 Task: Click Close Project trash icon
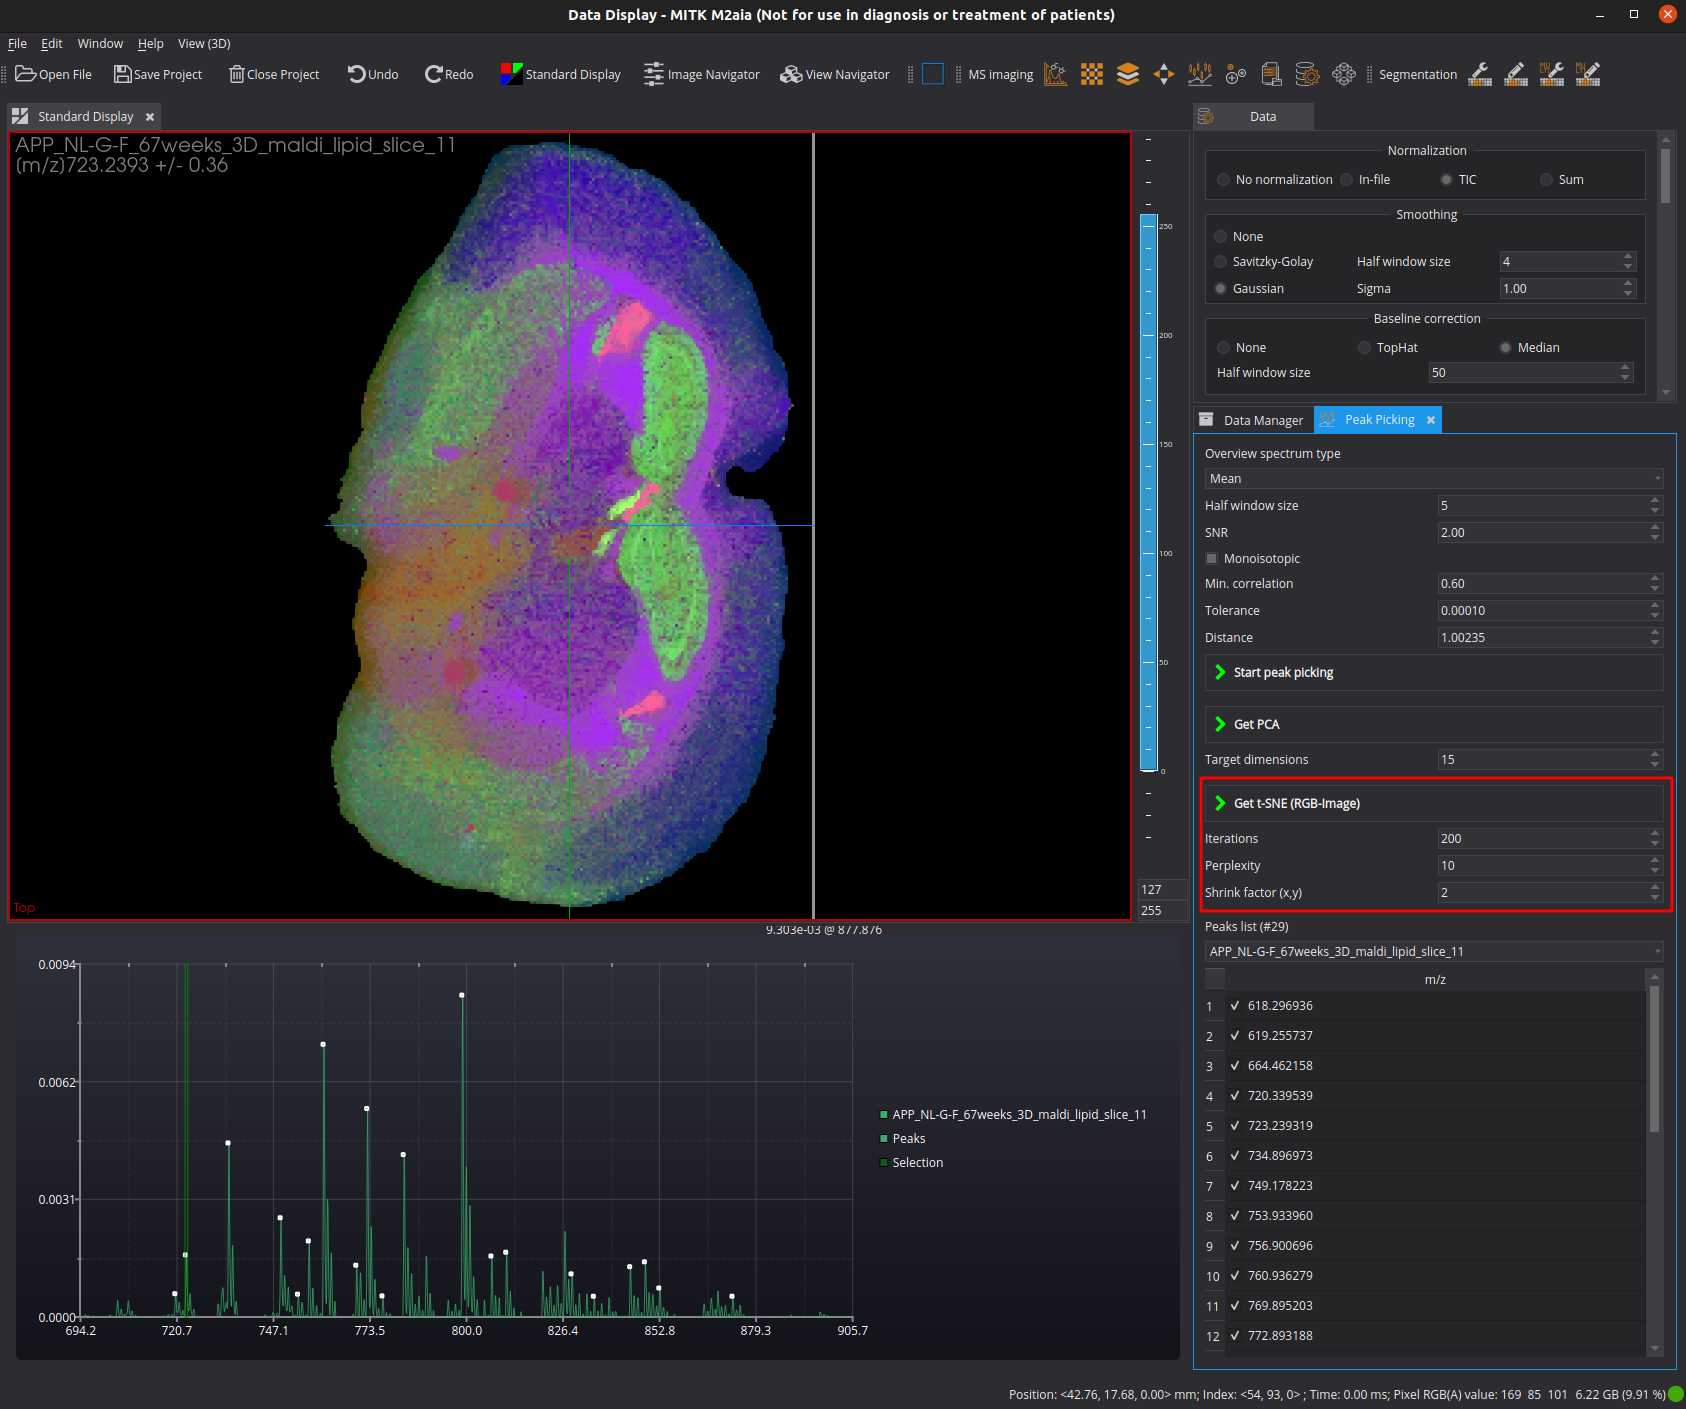237,74
